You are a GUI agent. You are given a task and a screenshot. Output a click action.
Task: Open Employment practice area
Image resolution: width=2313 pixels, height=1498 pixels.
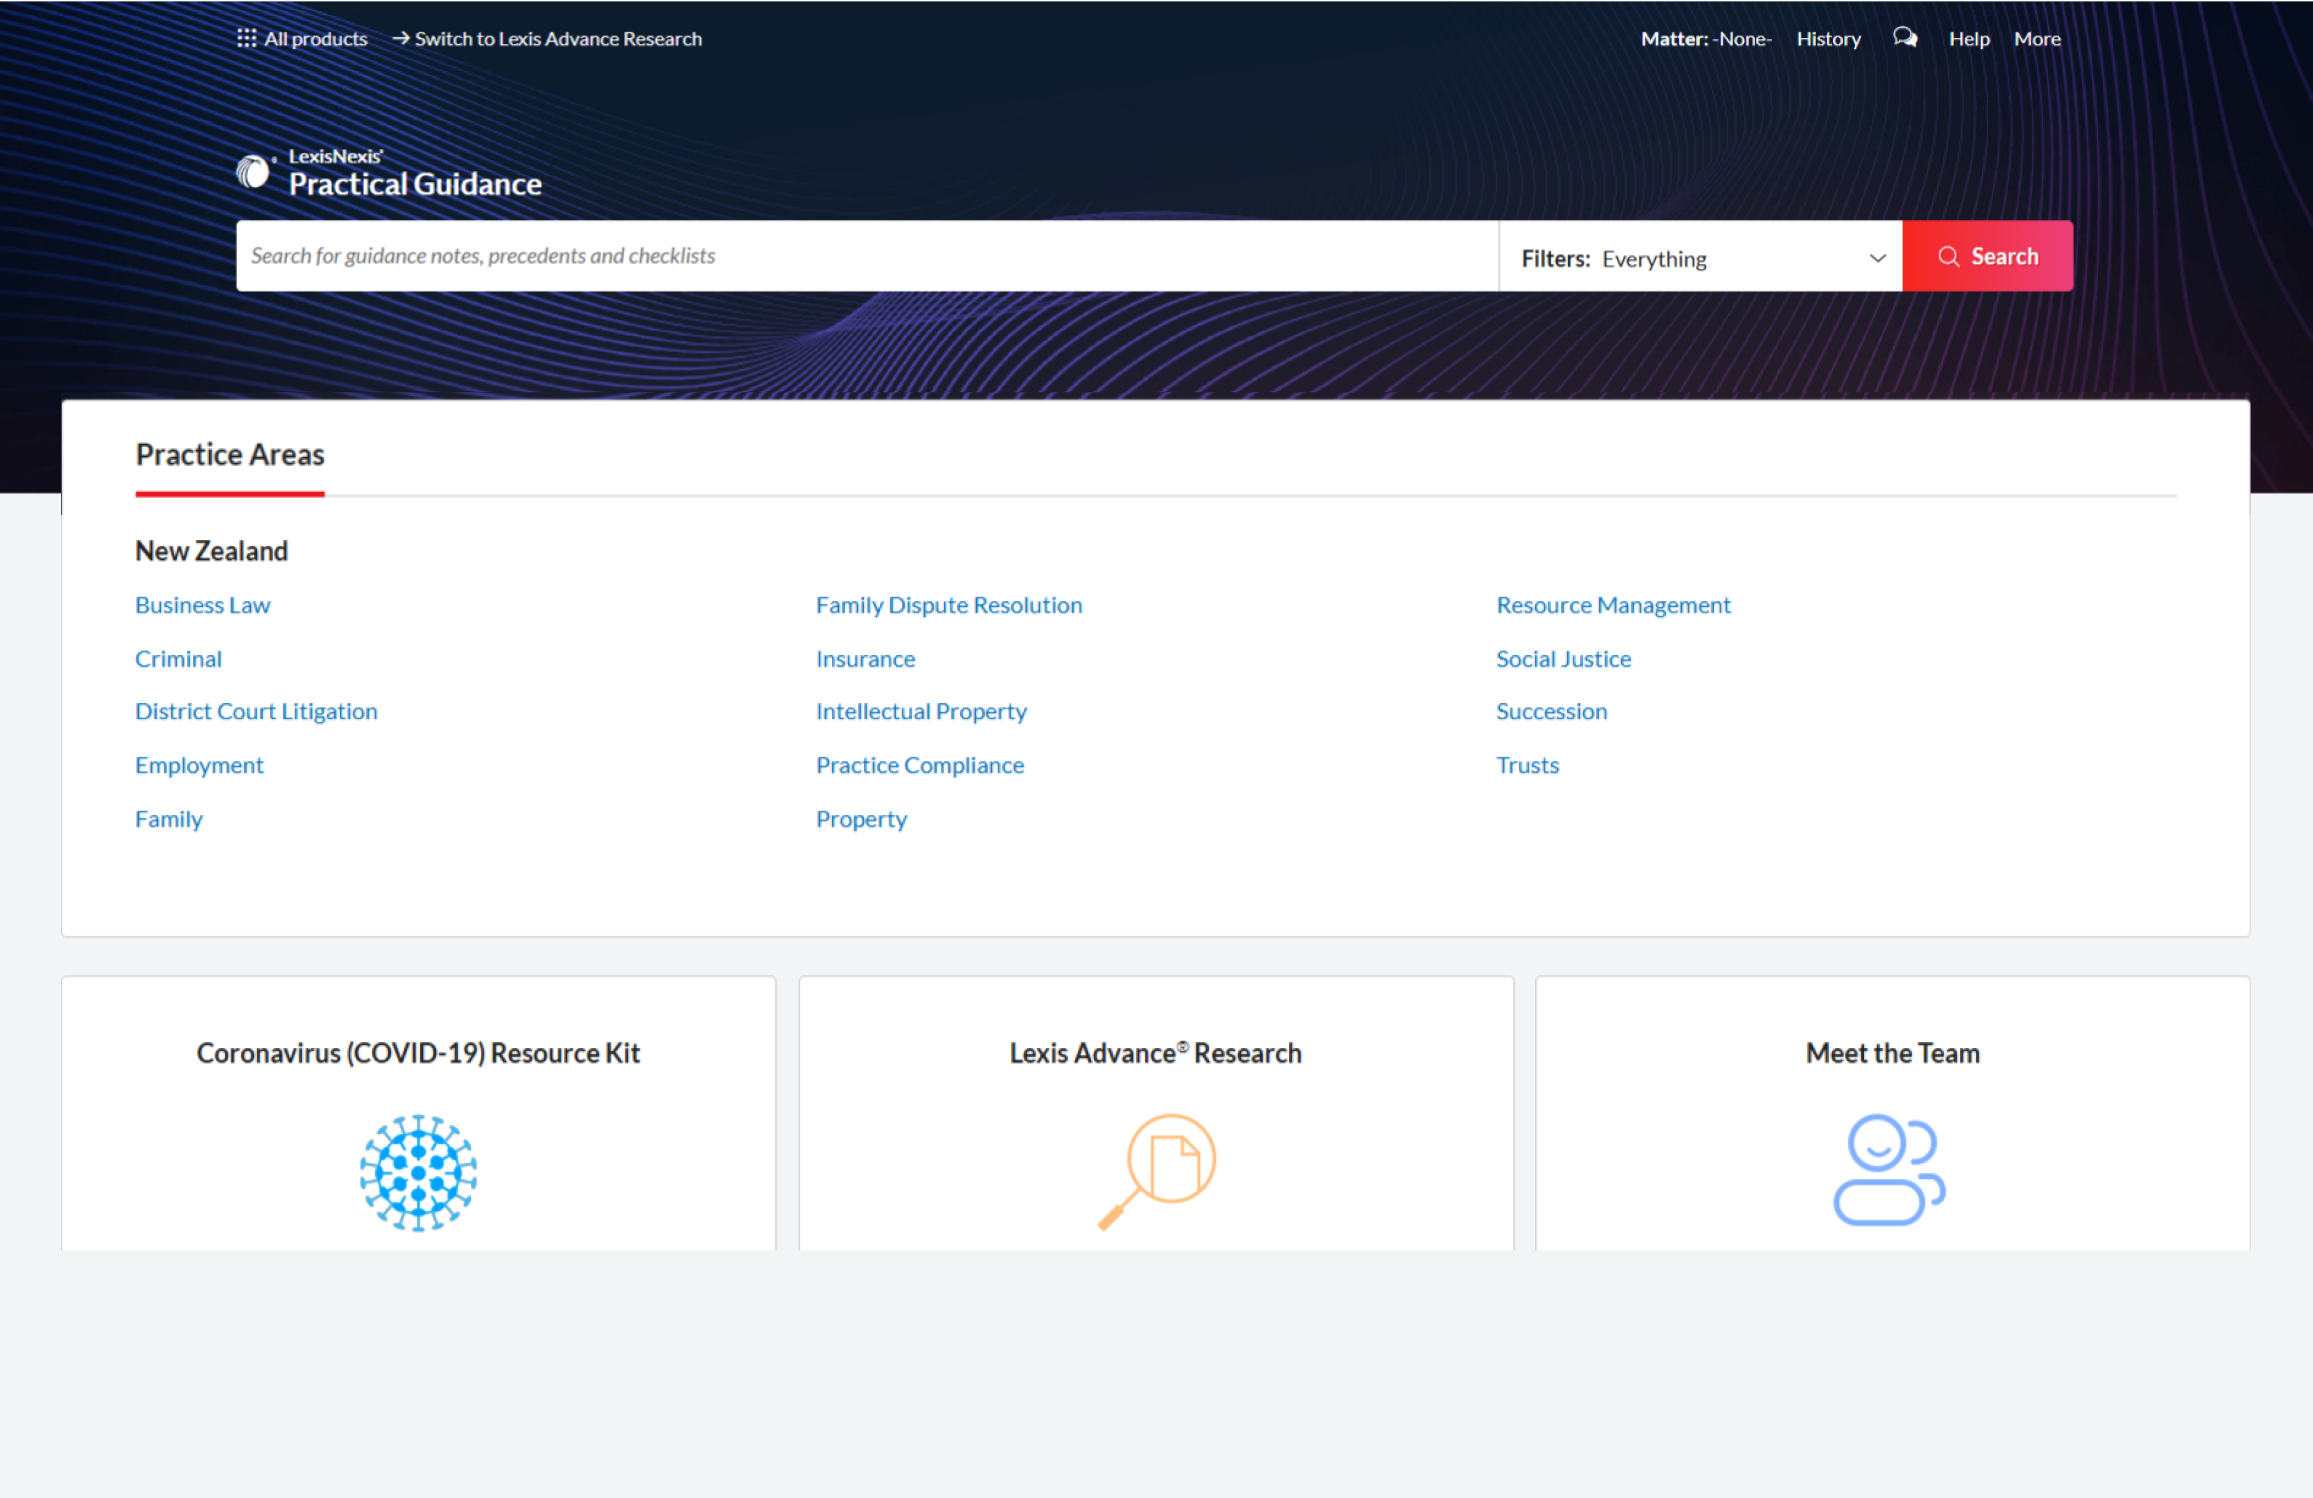pyautogui.click(x=199, y=765)
